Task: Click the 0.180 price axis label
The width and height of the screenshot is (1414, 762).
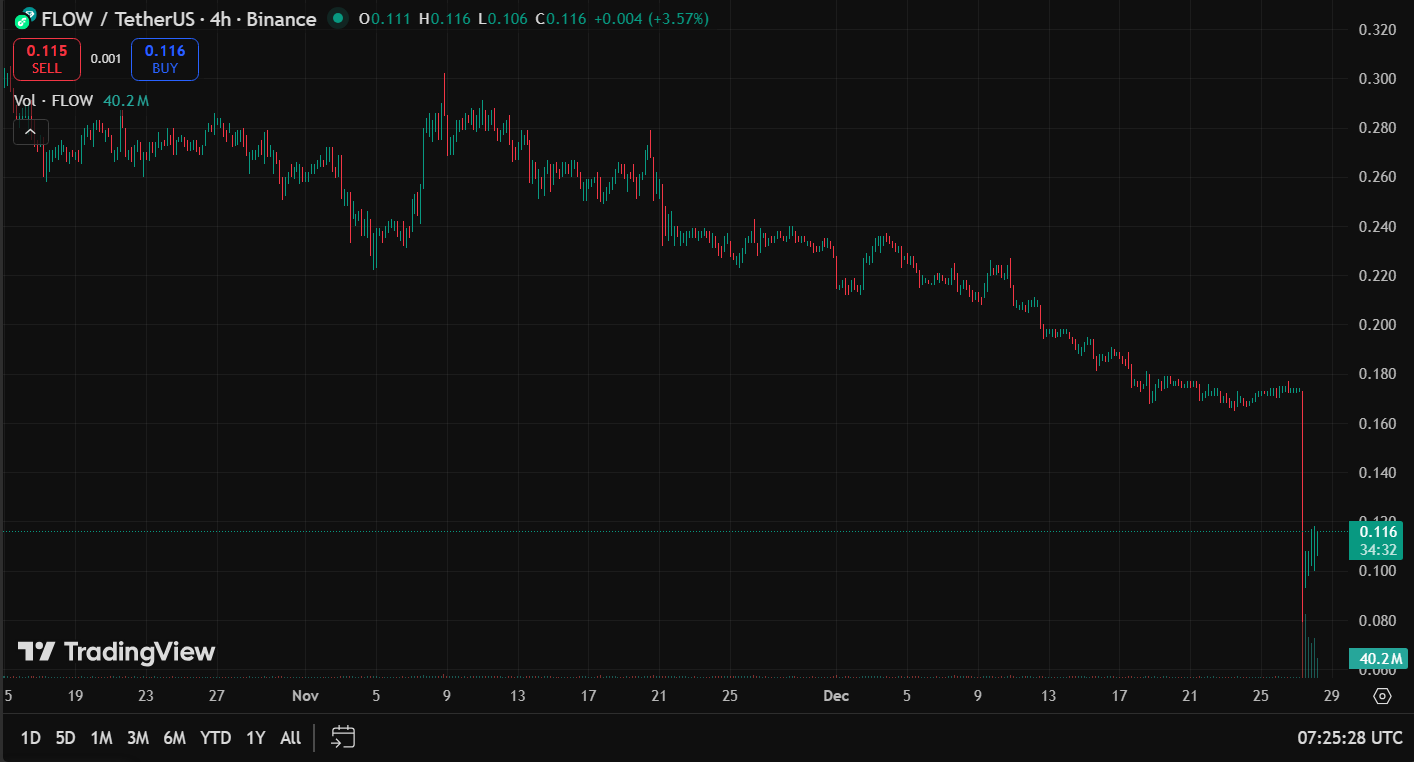Action: pos(1377,374)
